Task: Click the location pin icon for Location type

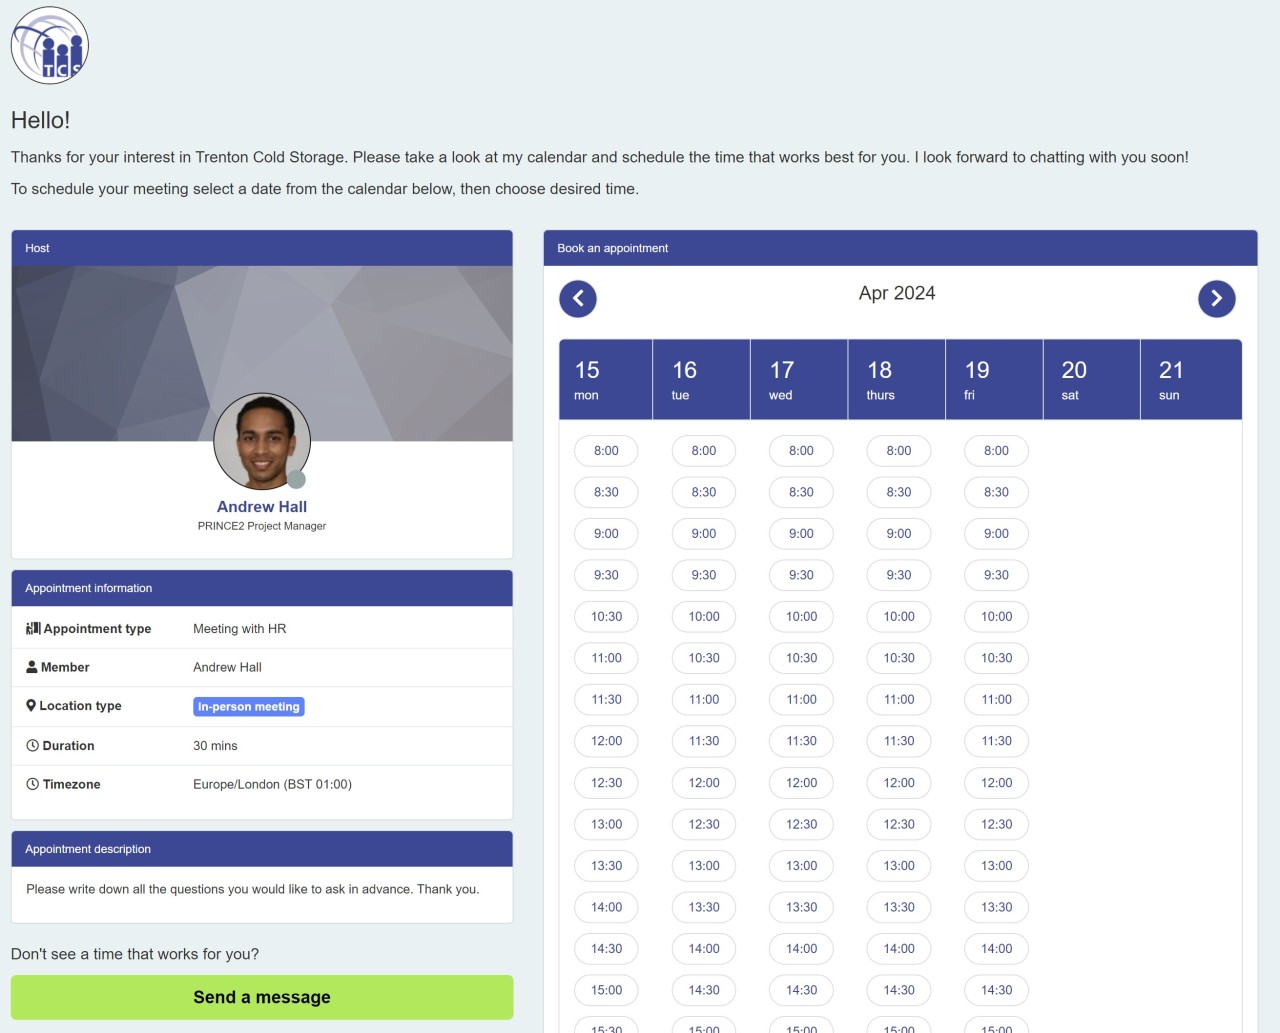Action: coord(30,706)
